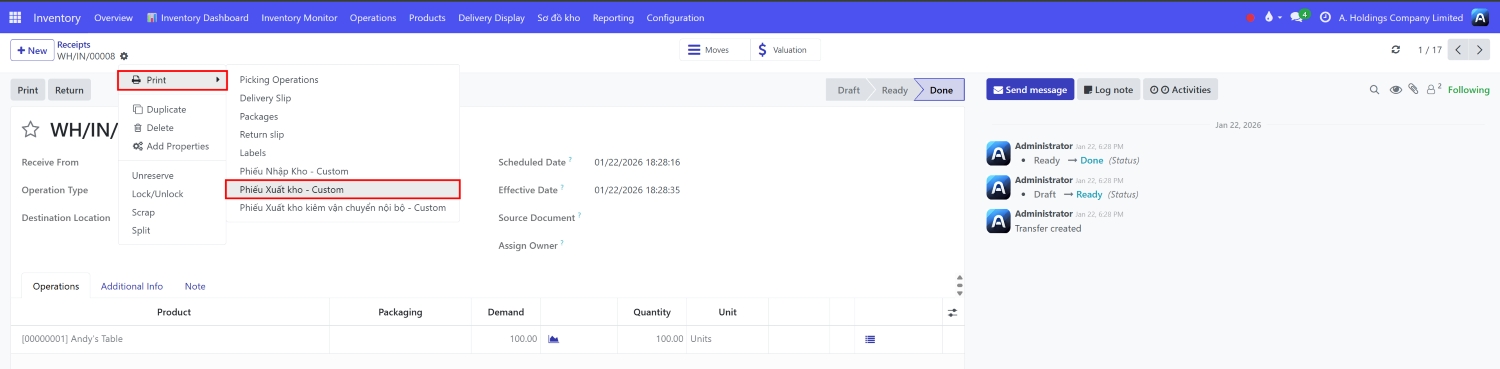Image resolution: width=1500 pixels, height=369 pixels.
Task: Choose Duplicate from the action menu
Action: pyautogui.click(x=173, y=109)
